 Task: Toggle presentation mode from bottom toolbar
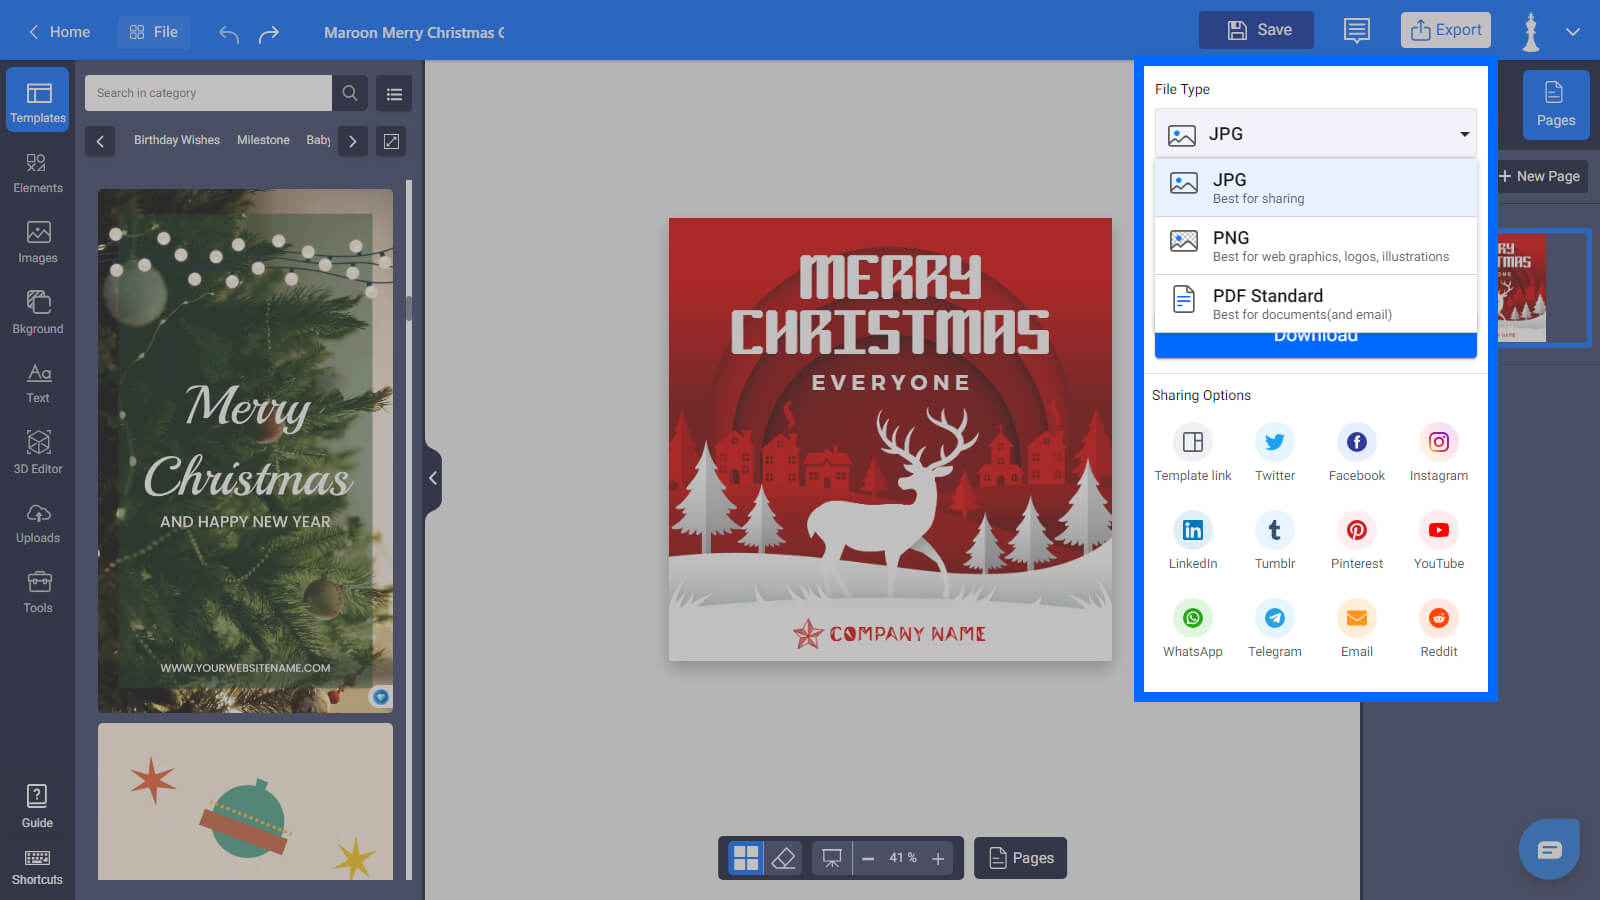pos(831,857)
